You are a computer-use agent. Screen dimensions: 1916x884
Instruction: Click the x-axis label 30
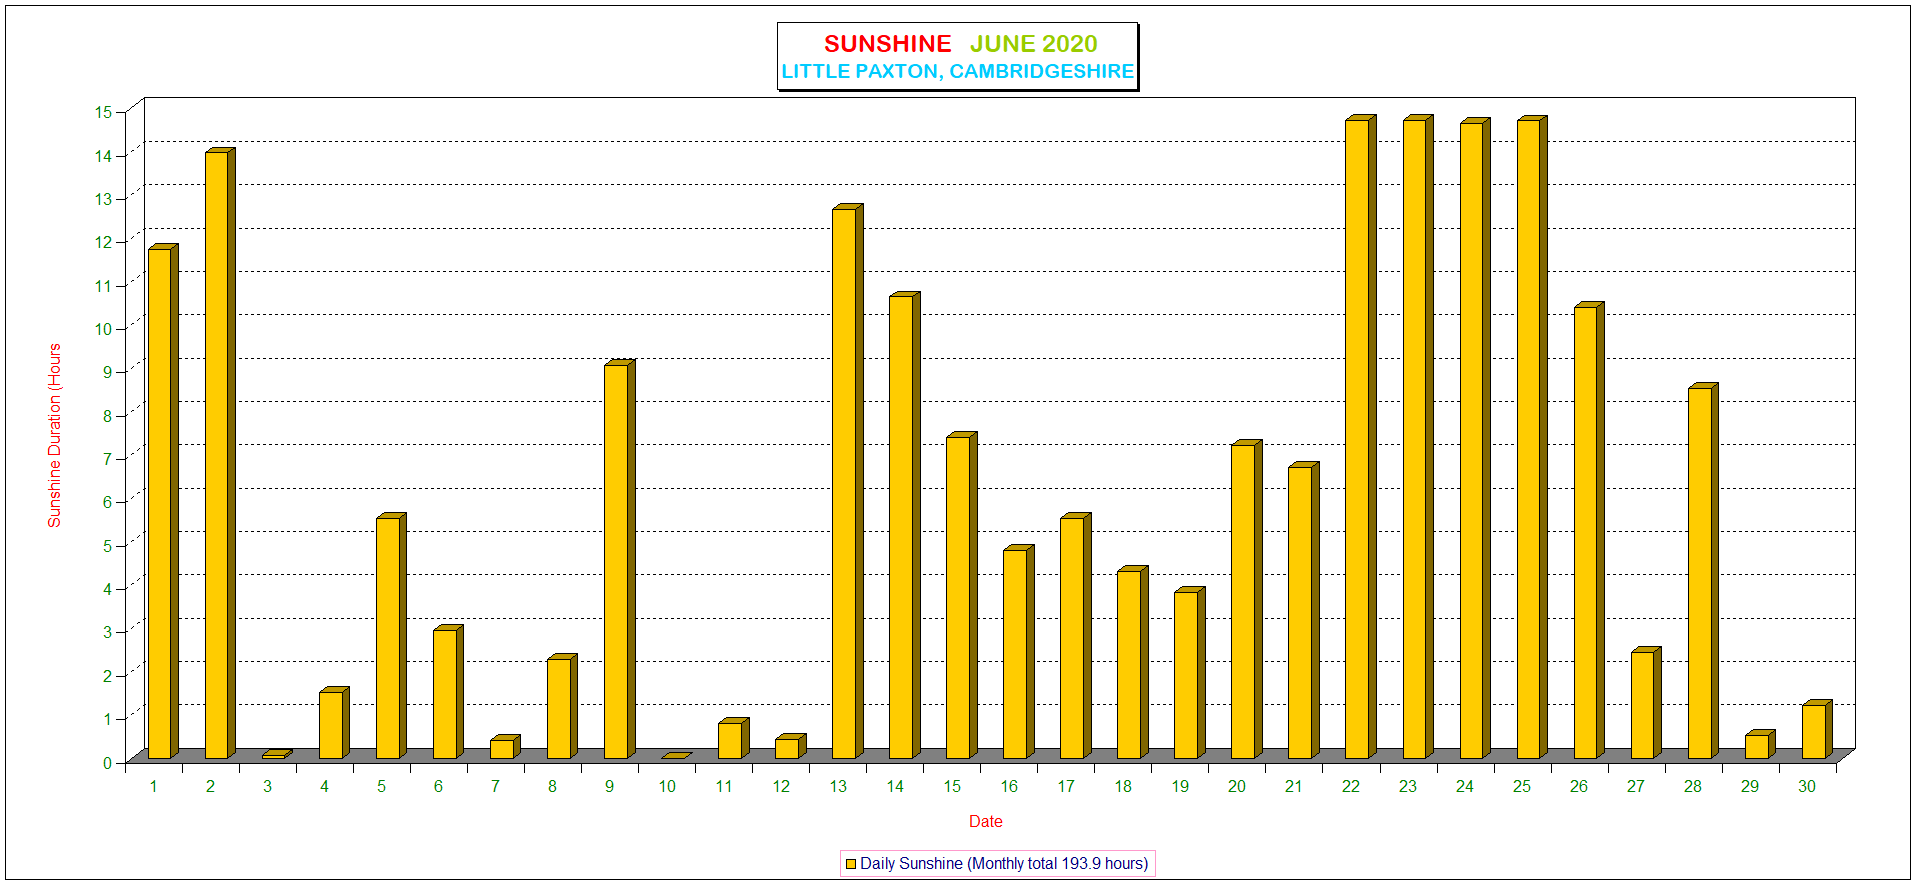tap(1807, 787)
